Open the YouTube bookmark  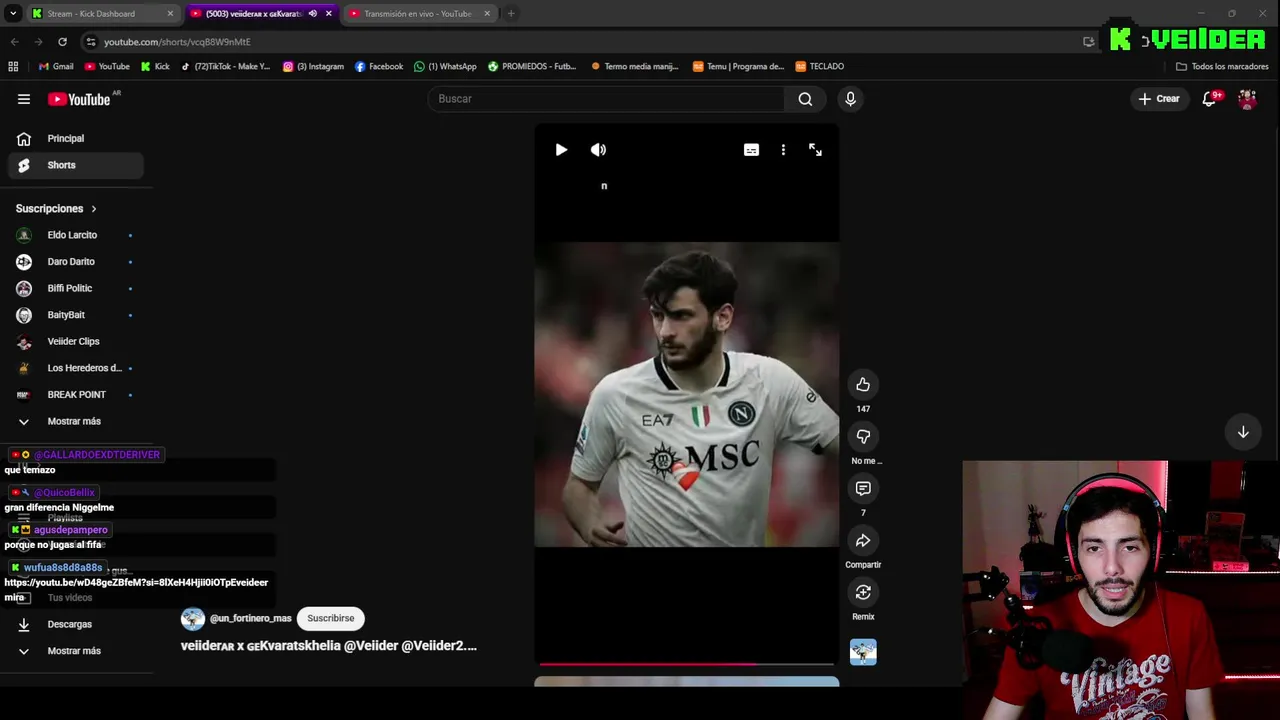tap(107, 67)
